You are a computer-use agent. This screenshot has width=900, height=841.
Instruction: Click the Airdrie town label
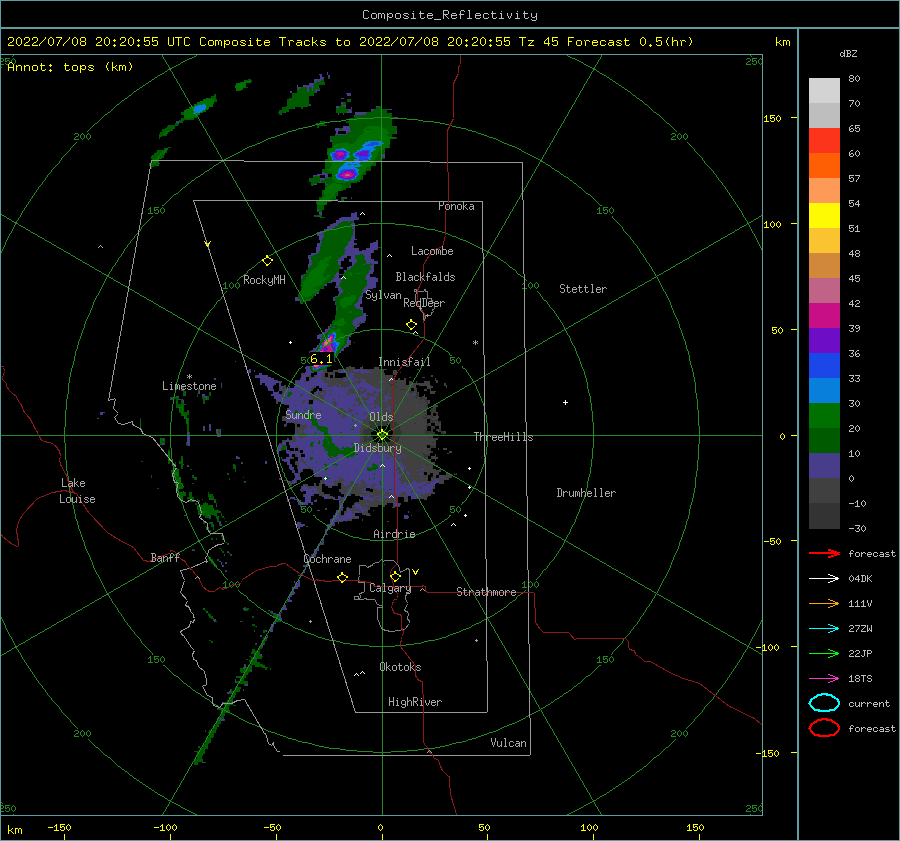pos(394,534)
